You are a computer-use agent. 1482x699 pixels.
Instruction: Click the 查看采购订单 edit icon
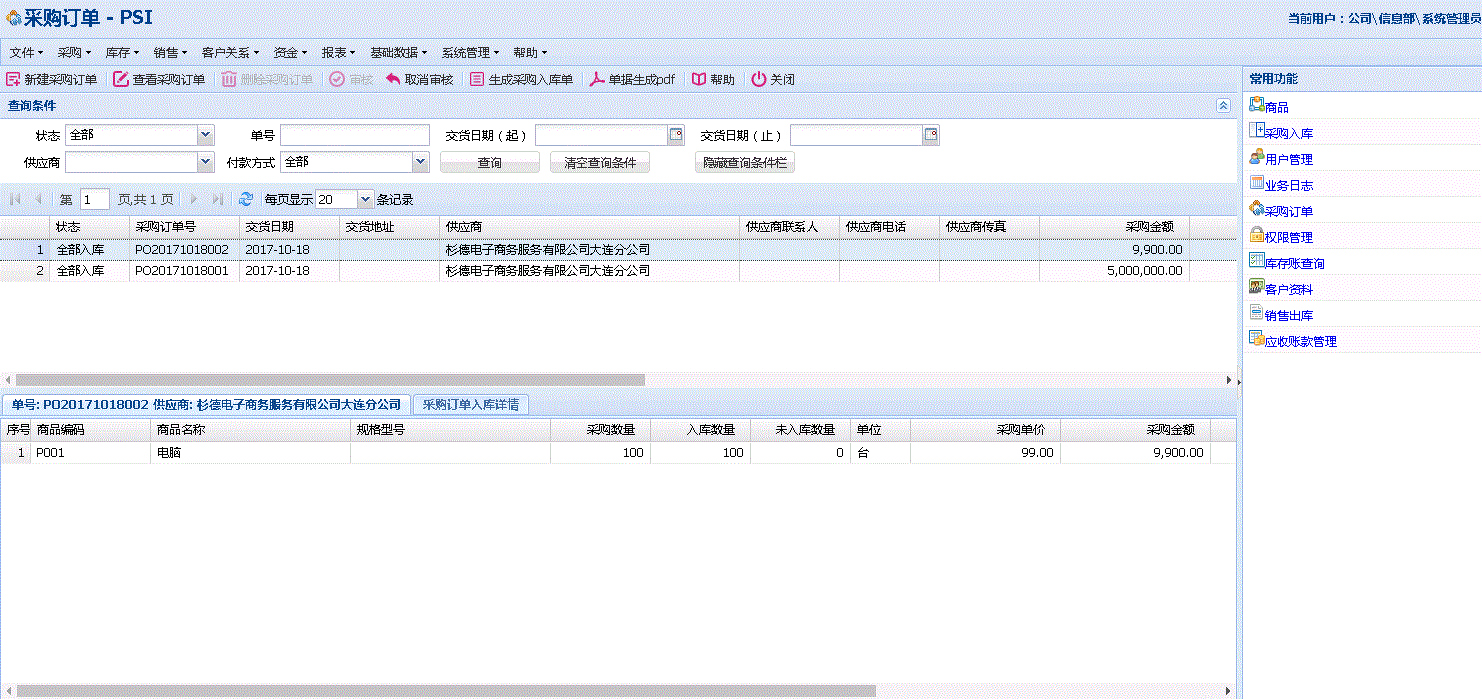point(121,80)
